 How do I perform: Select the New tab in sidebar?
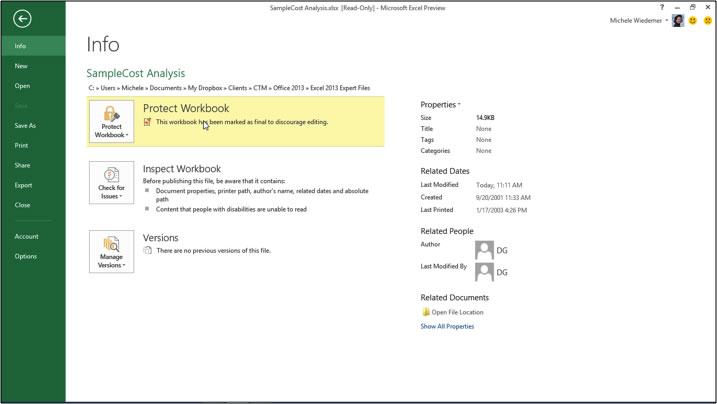click(21, 66)
